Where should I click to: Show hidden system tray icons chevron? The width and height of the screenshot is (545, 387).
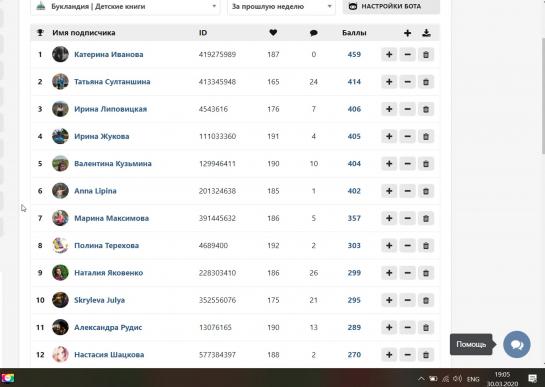(x=421, y=379)
